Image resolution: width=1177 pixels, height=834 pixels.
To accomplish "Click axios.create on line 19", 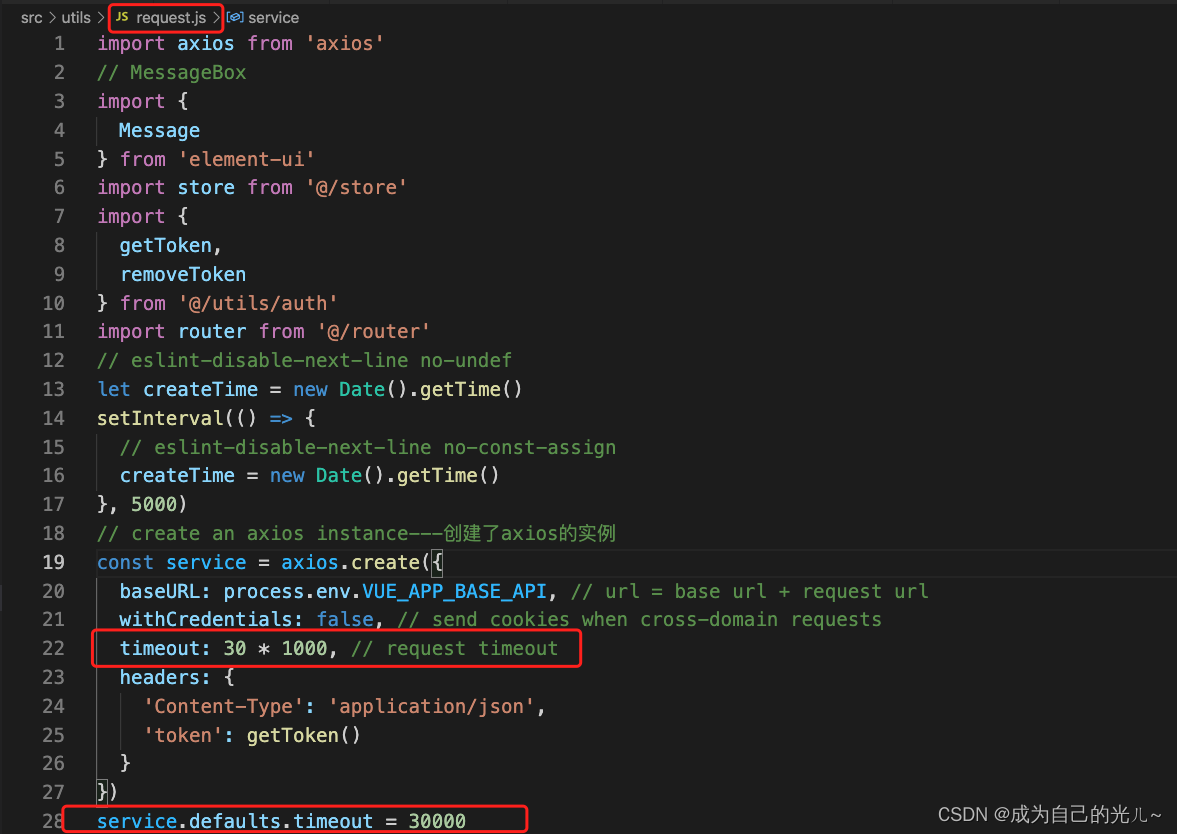I will pos(350,562).
